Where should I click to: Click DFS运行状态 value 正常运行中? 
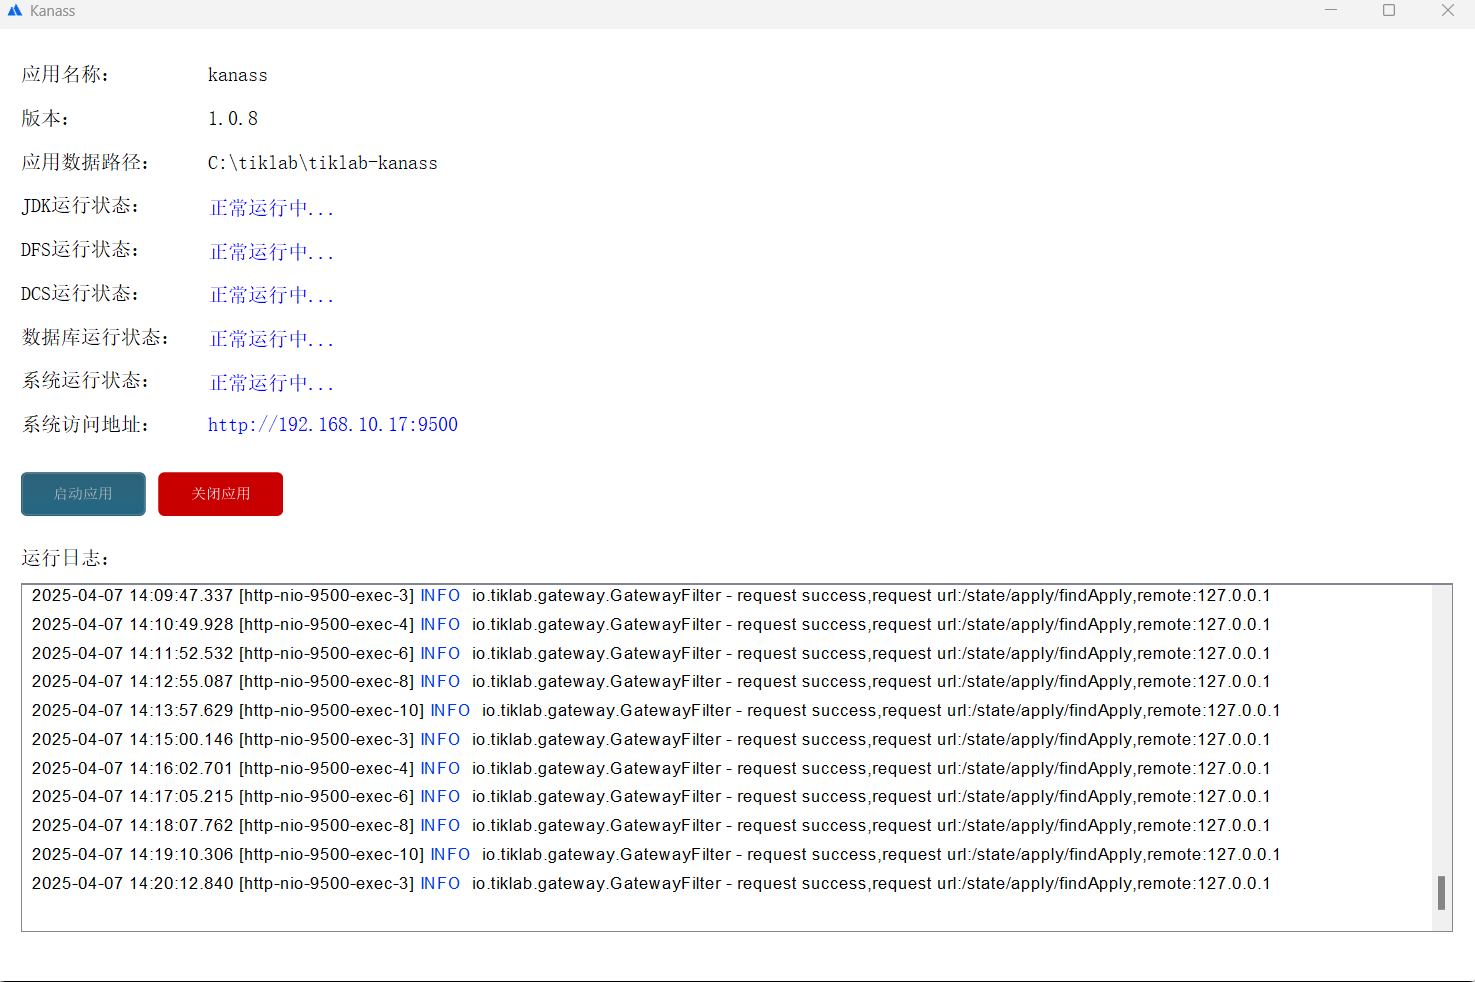coord(271,252)
